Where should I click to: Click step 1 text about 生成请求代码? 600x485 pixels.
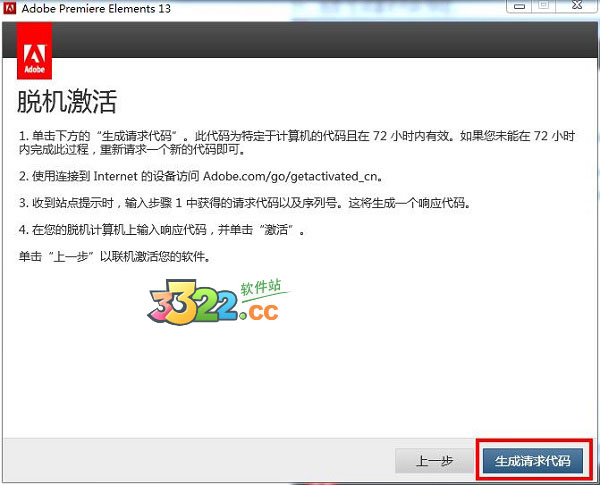click(x=297, y=142)
